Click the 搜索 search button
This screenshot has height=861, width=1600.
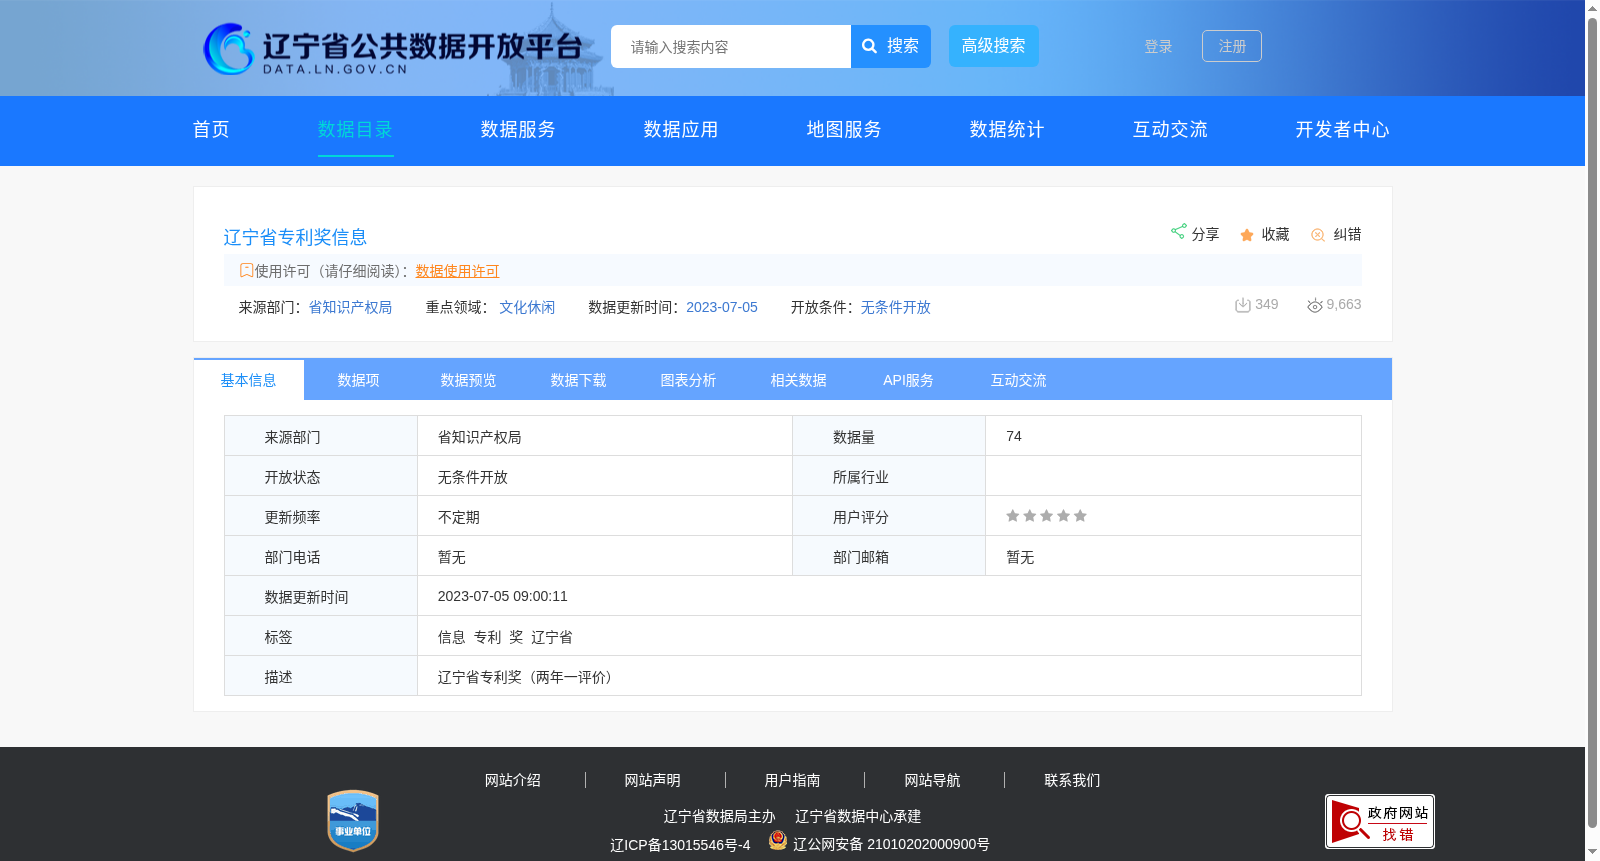(x=891, y=47)
